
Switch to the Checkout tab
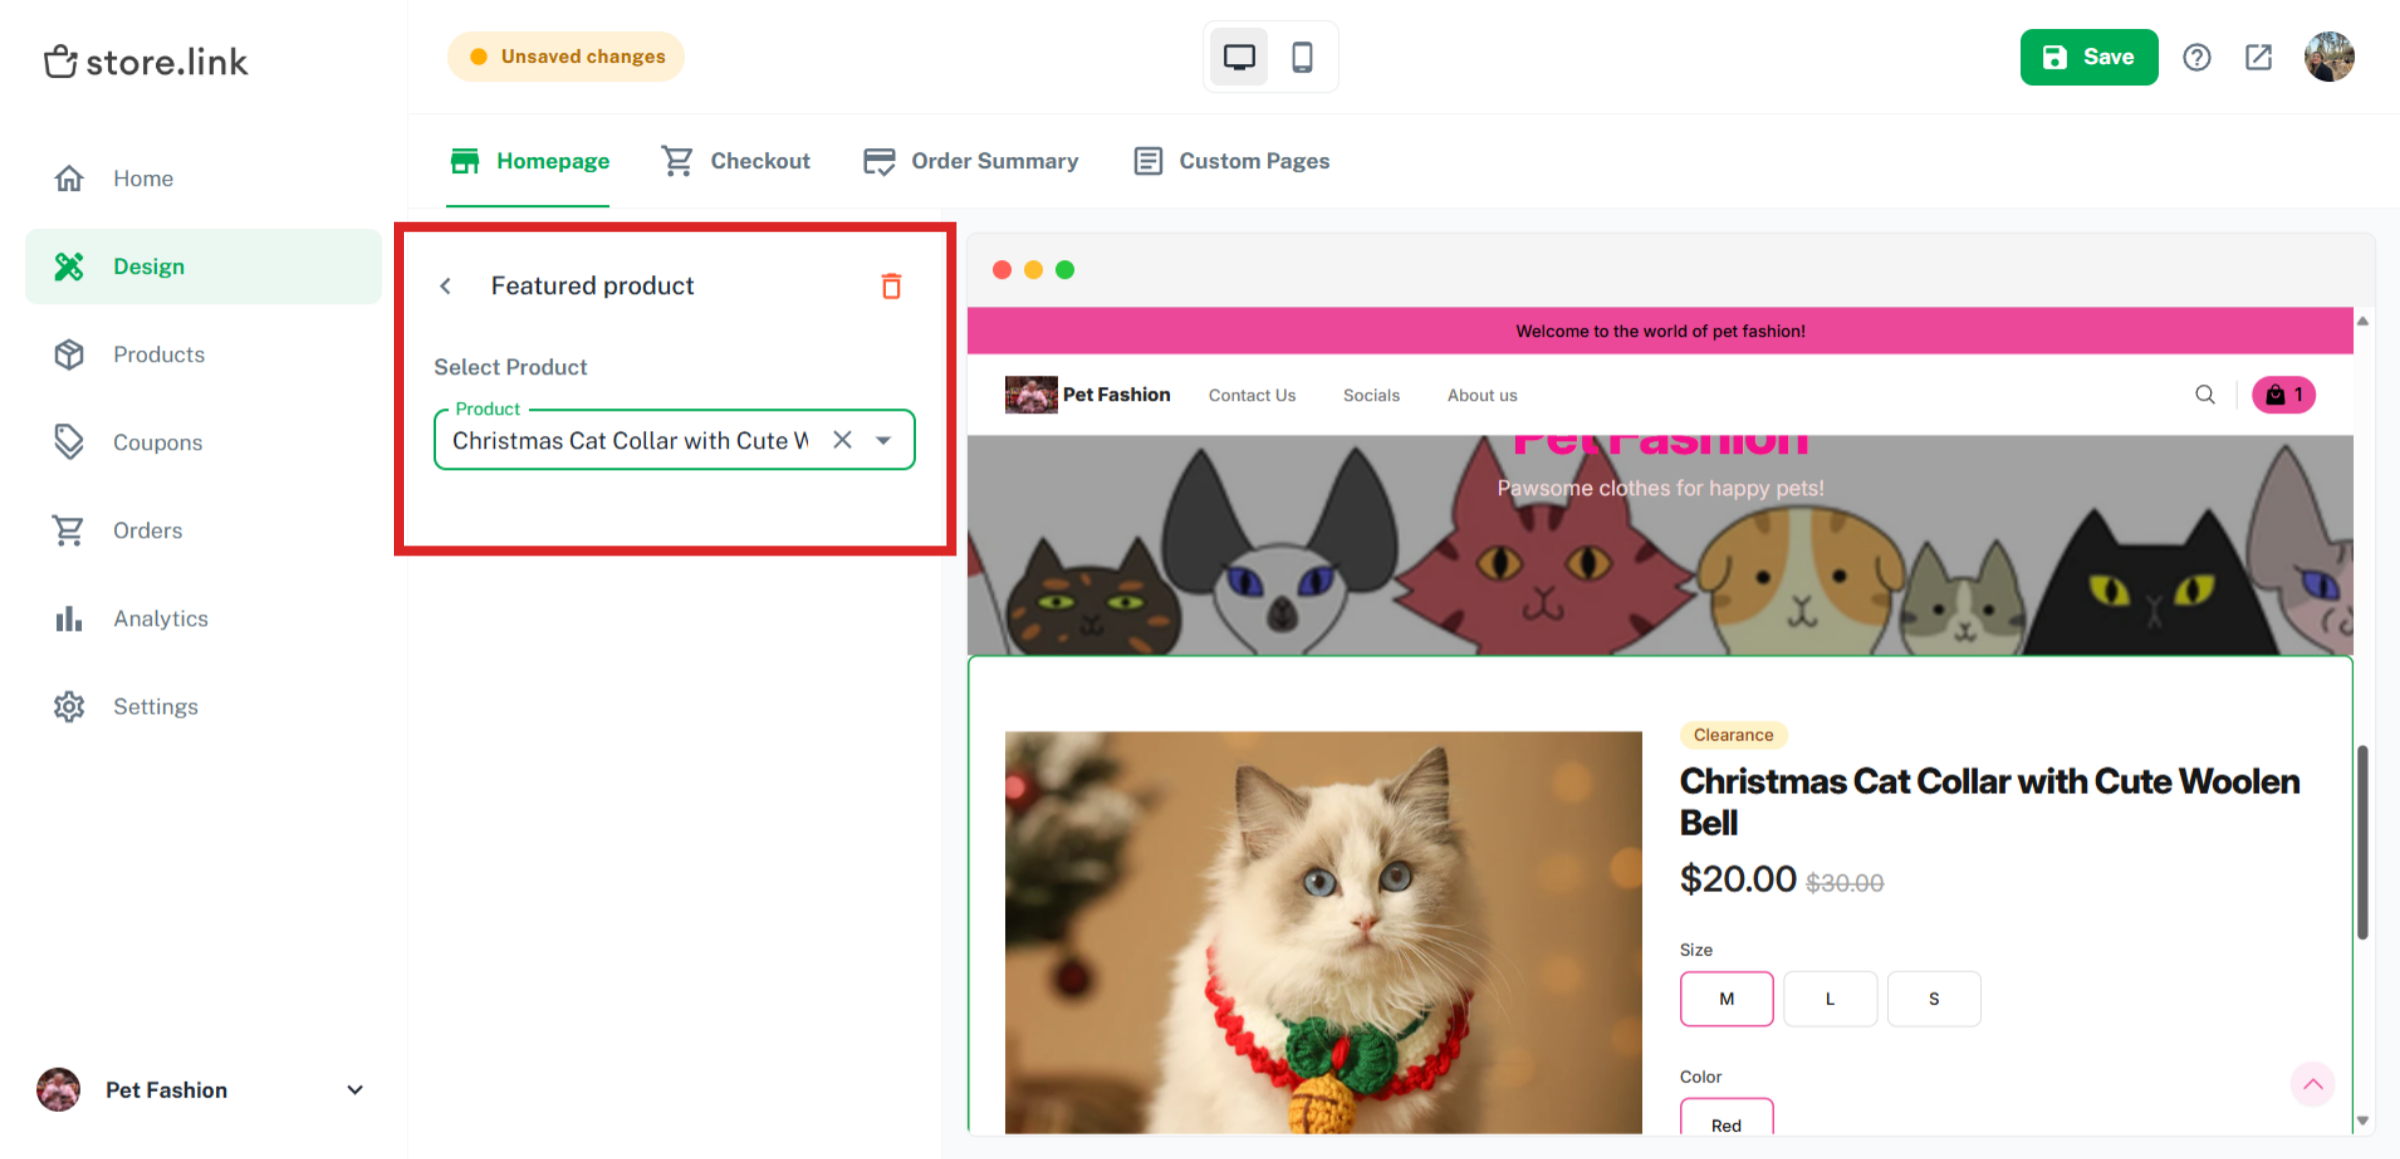click(x=760, y=160)
